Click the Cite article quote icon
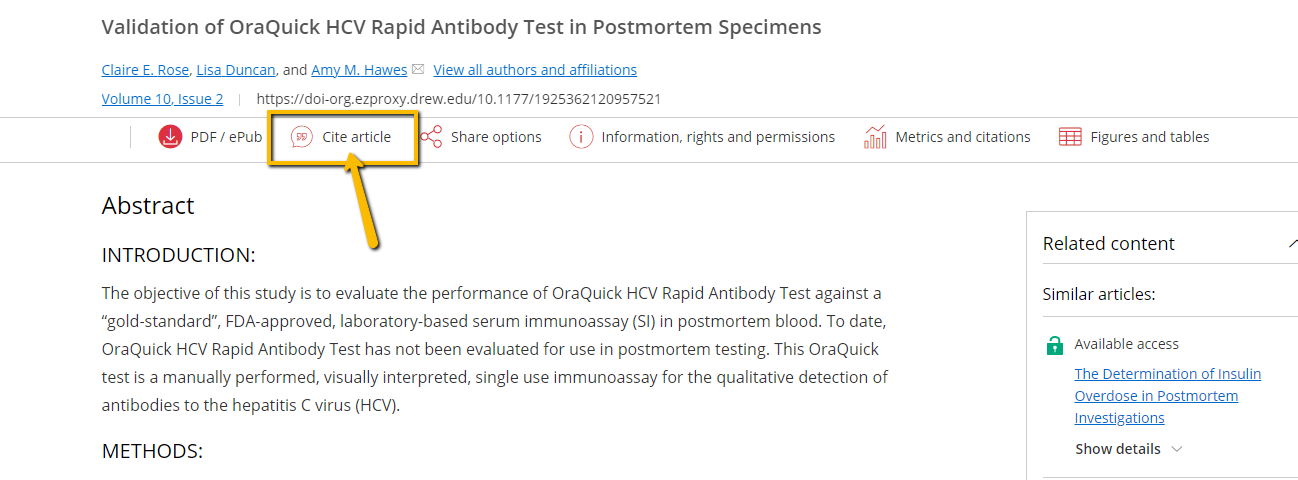 point(302,137)
